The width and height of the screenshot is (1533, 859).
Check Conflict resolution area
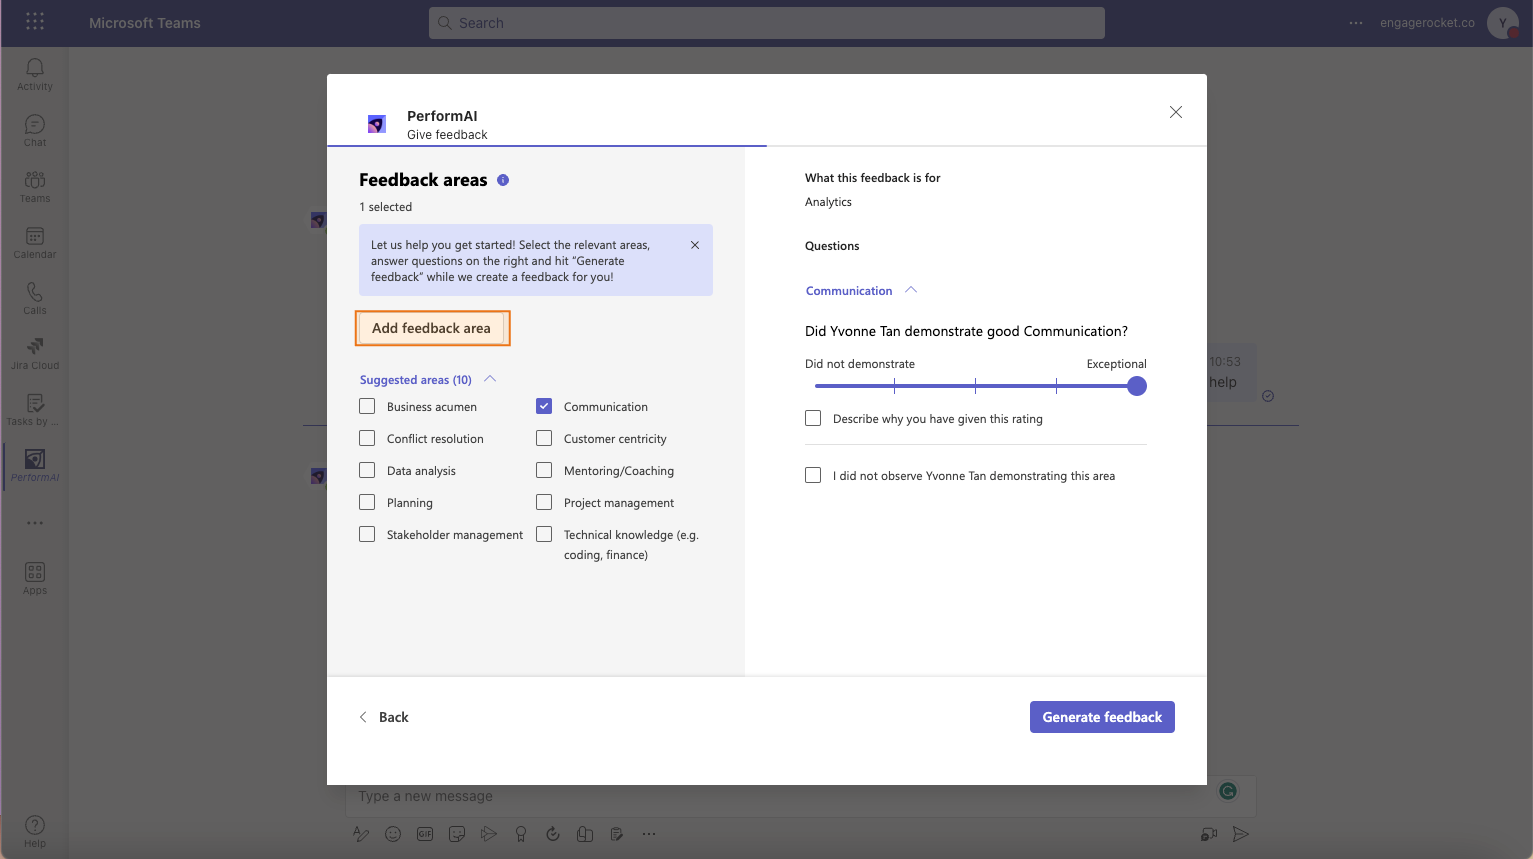[x=367, y=438]
